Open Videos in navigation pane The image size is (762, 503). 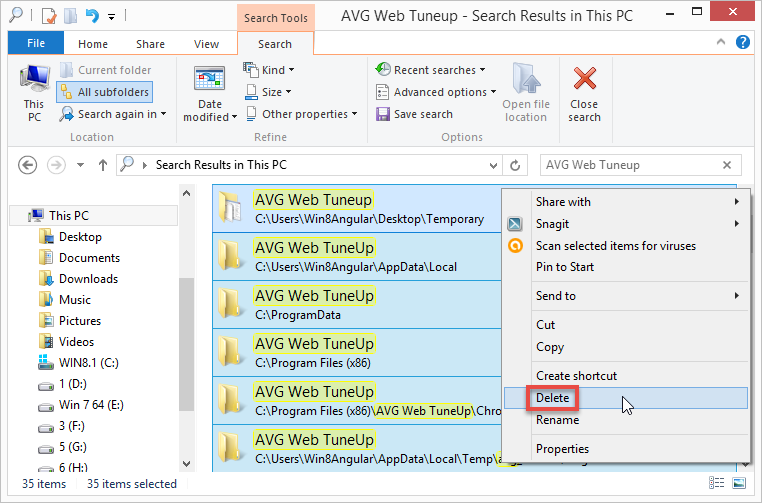pos(67,342)
